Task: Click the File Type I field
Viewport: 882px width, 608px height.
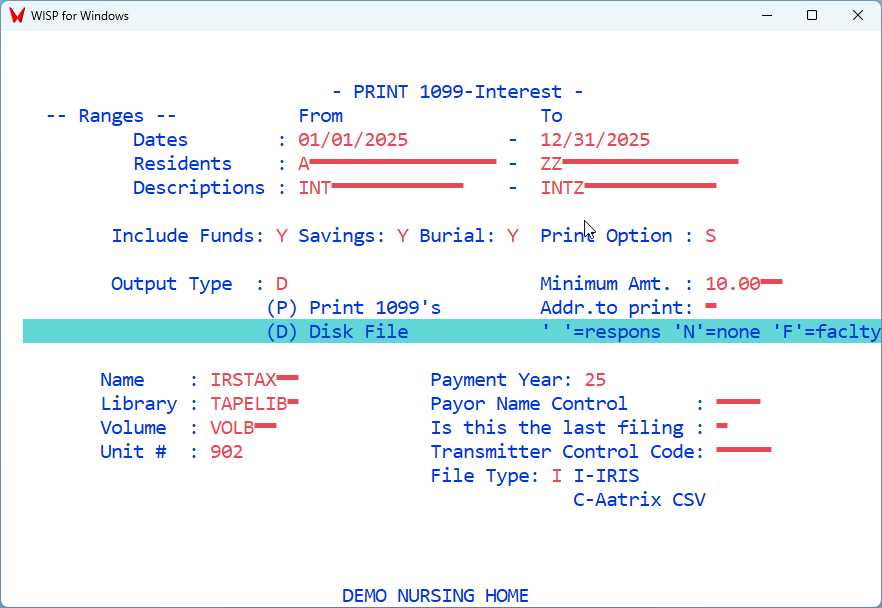Action: click(x=557, y=476)
